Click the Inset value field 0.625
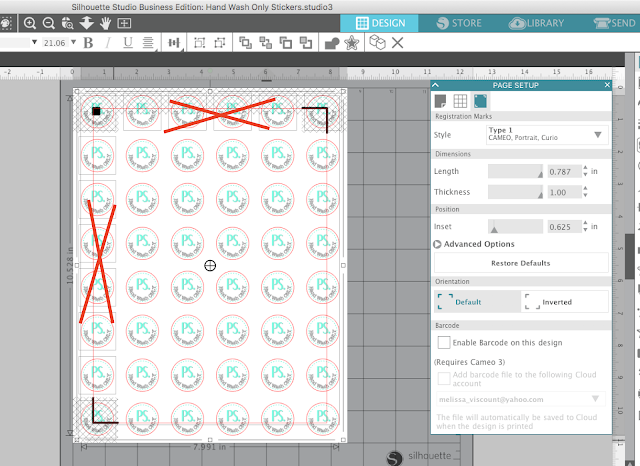 (x=564, y=227)
